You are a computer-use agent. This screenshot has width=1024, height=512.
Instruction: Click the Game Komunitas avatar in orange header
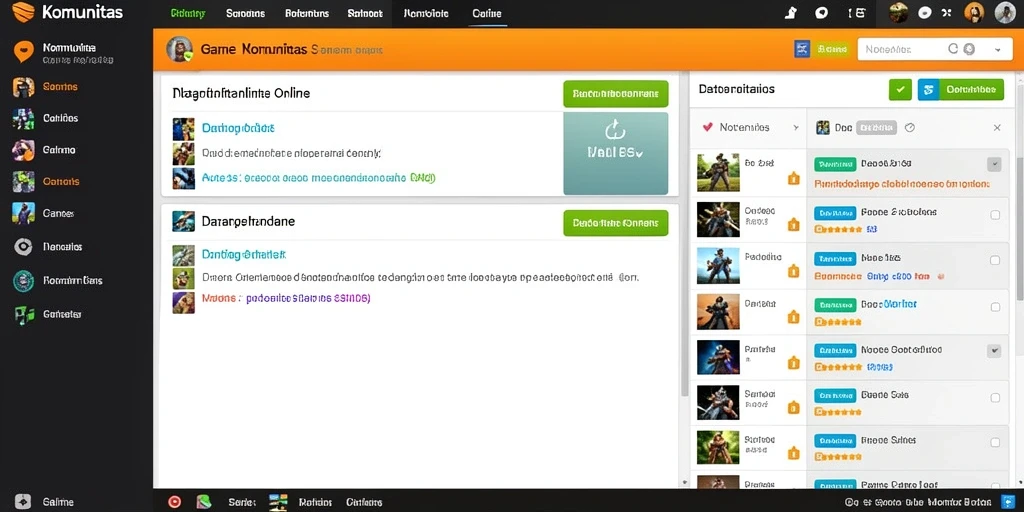(180, 50)
